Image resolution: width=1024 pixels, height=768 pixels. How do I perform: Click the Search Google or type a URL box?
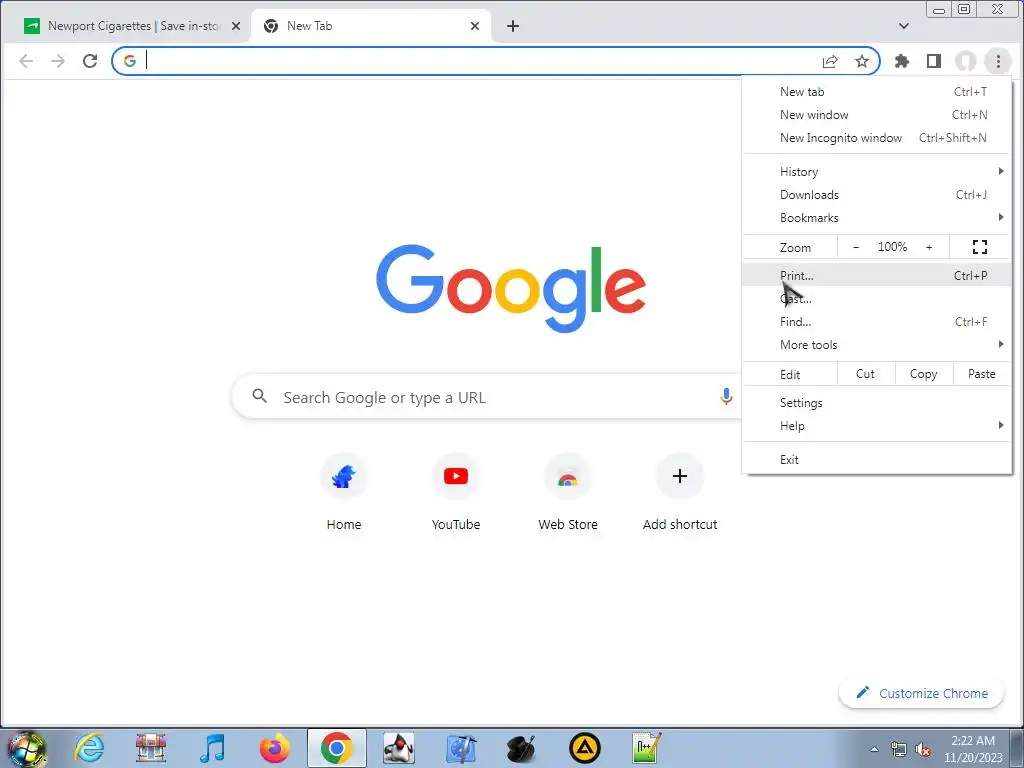click(486, 396)
